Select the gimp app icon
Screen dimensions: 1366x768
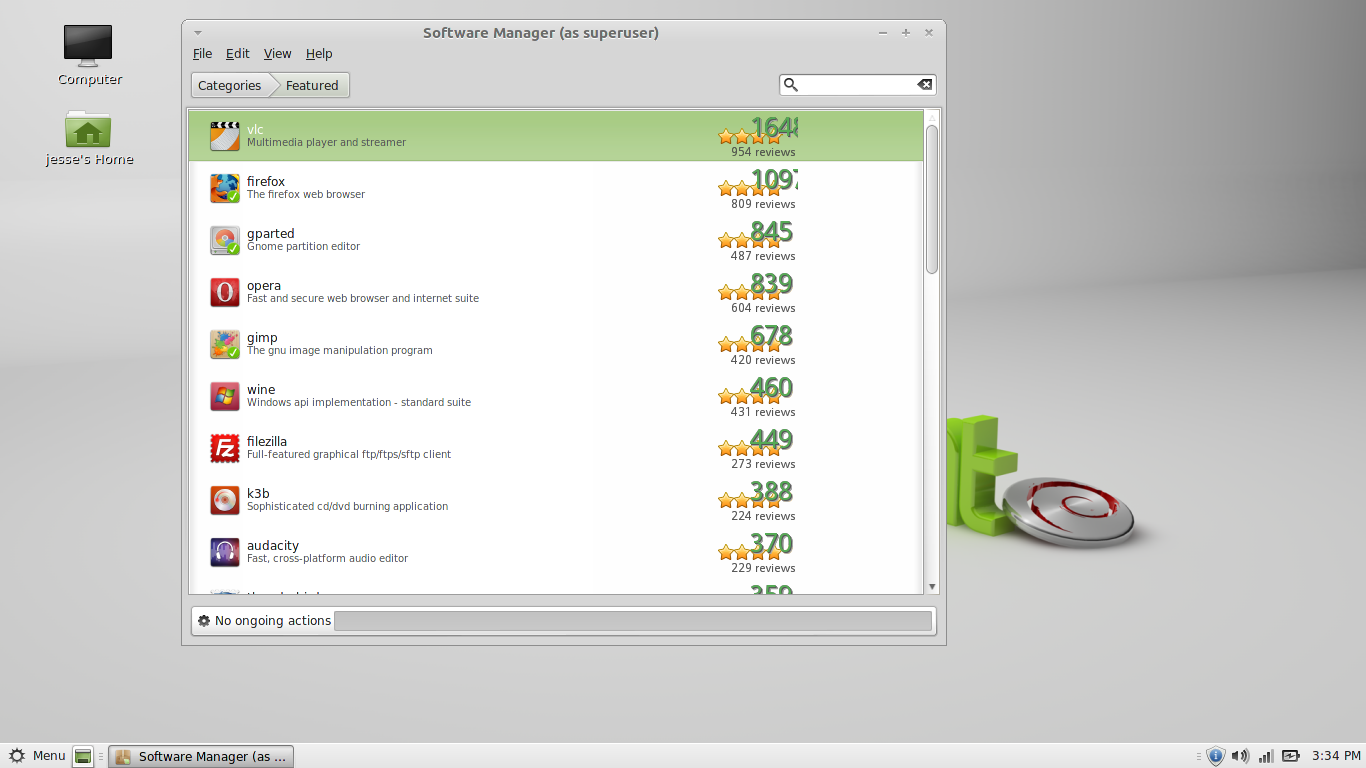(225, 344)
